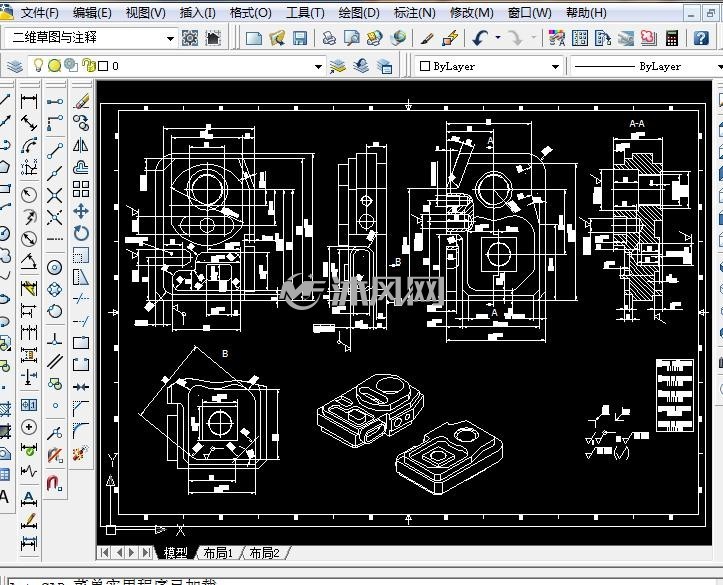
Task: Select the Mirror tool
Action: click(81, 145)
